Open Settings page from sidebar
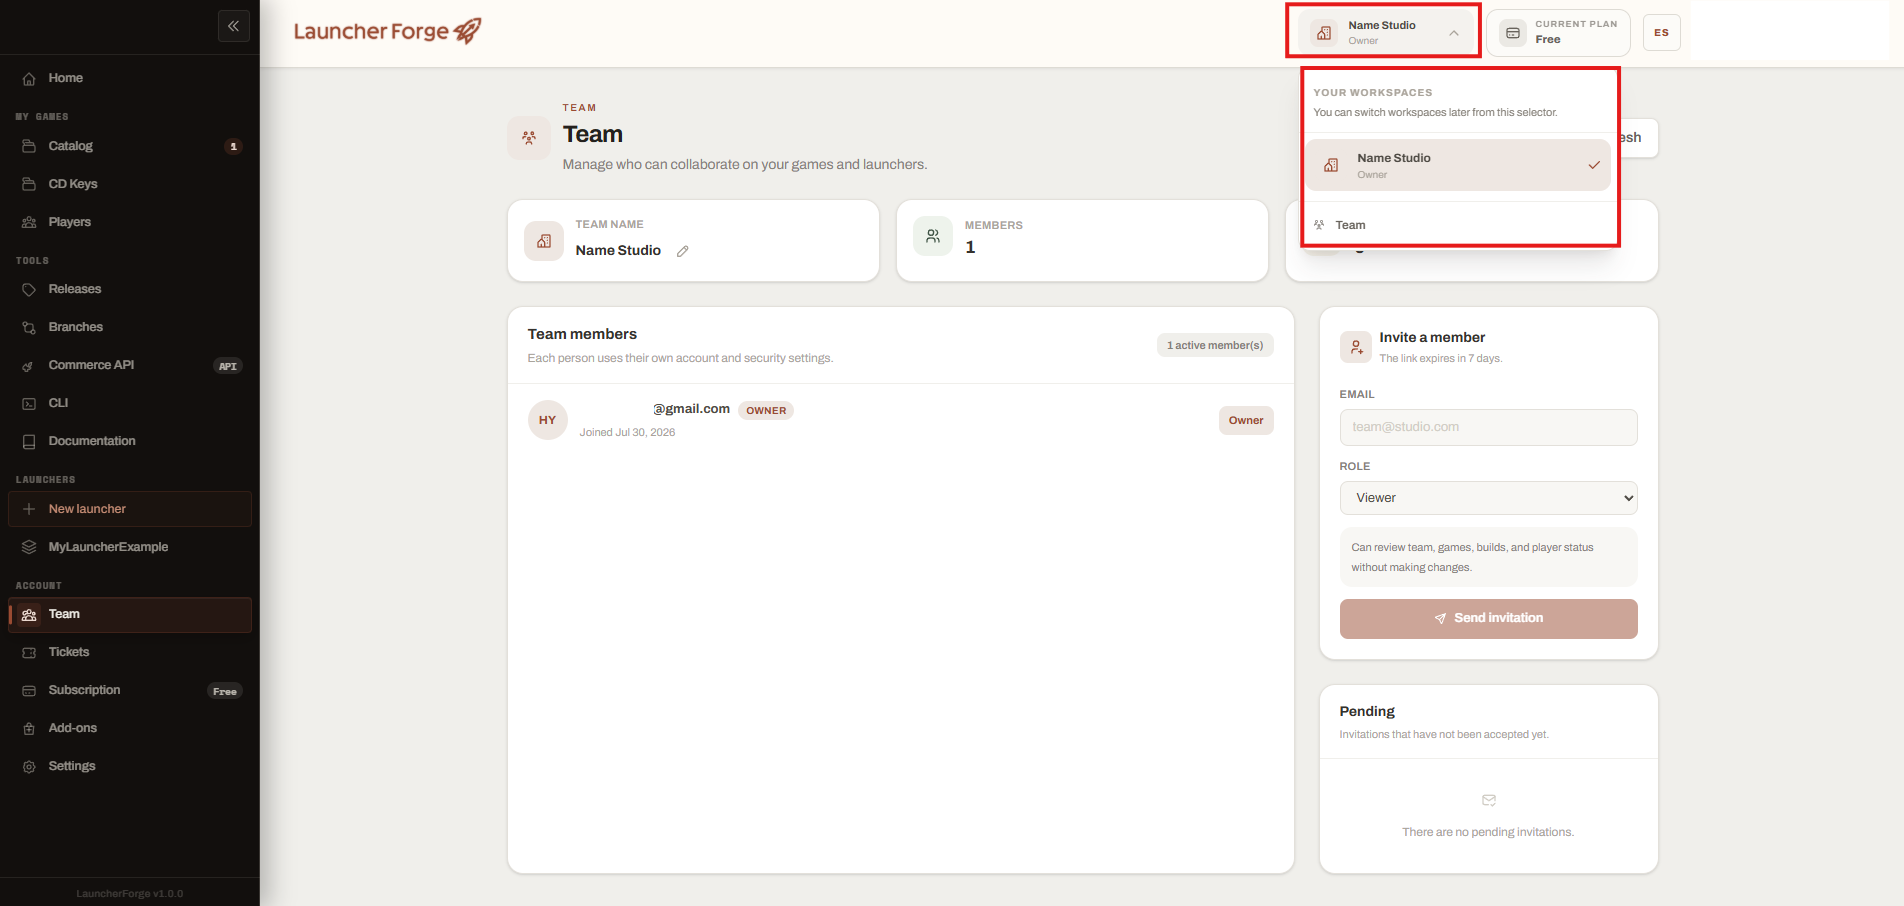Viewport: 1904px width, 906px height. click(x=130, y=766)
